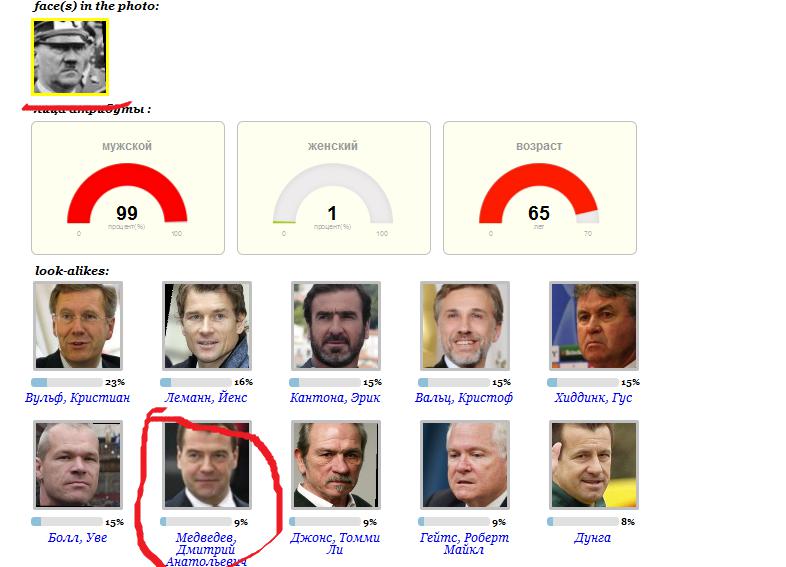Open the Болл, Уве link

77,537
